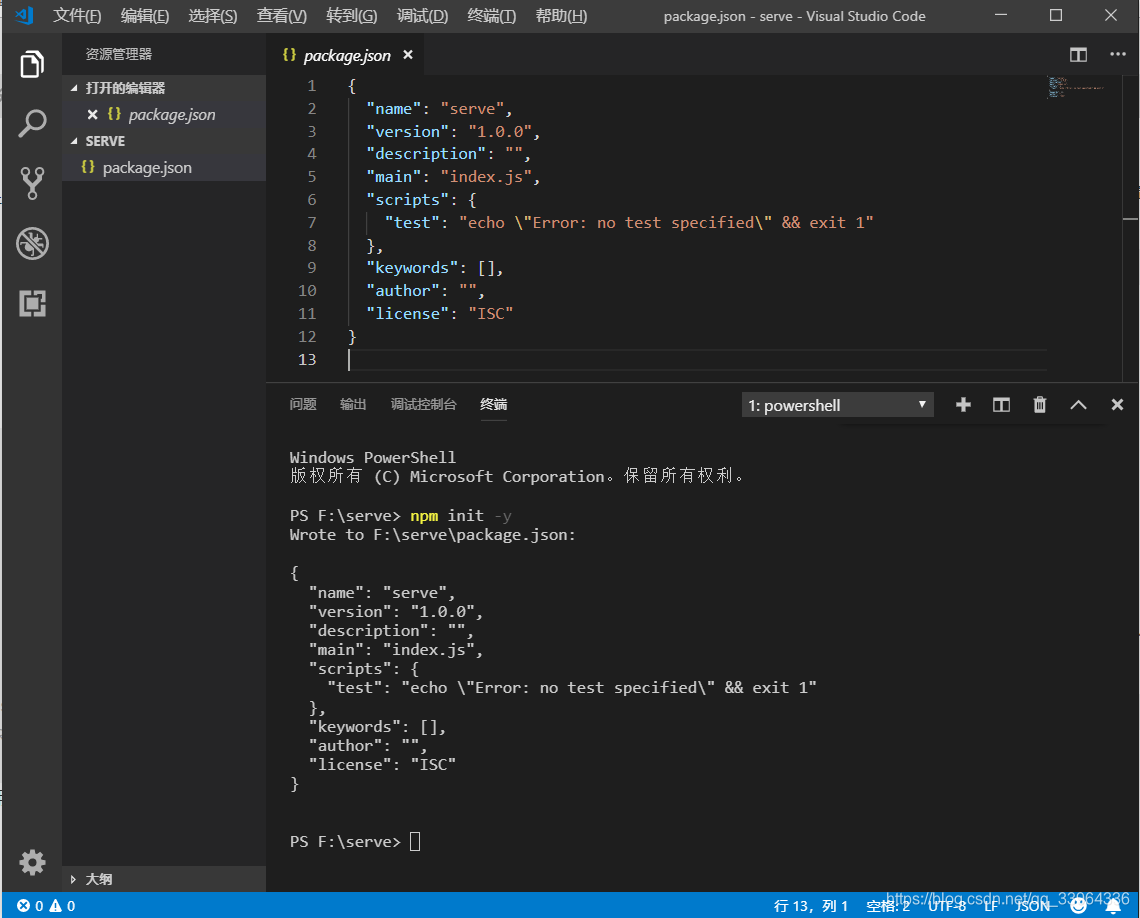This screenshot has height=918, width=1140.
Task: Click the warnings count in status bar
Action: [63, 906]
